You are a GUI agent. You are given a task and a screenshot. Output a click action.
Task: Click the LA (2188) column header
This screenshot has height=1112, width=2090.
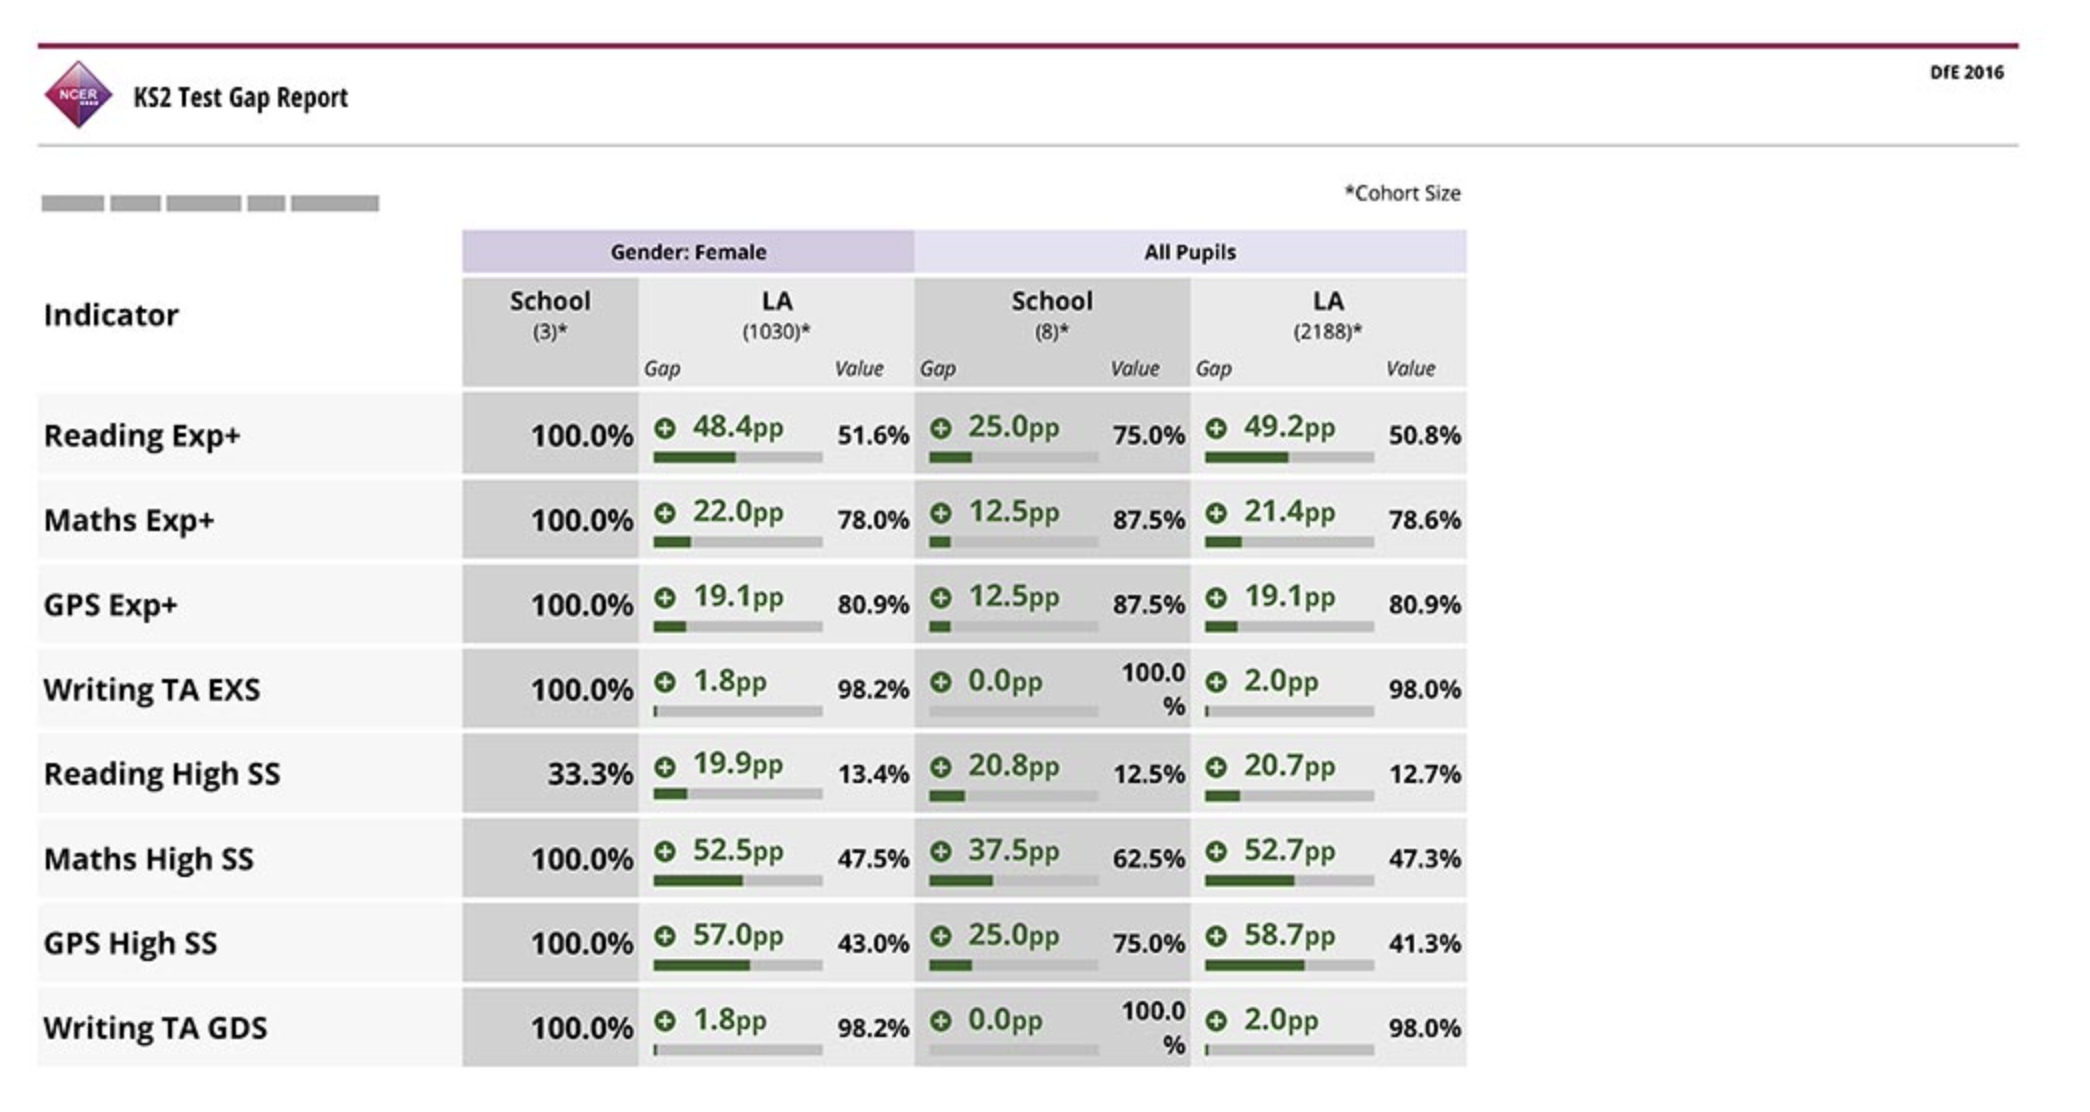[x=1328, y=315]
